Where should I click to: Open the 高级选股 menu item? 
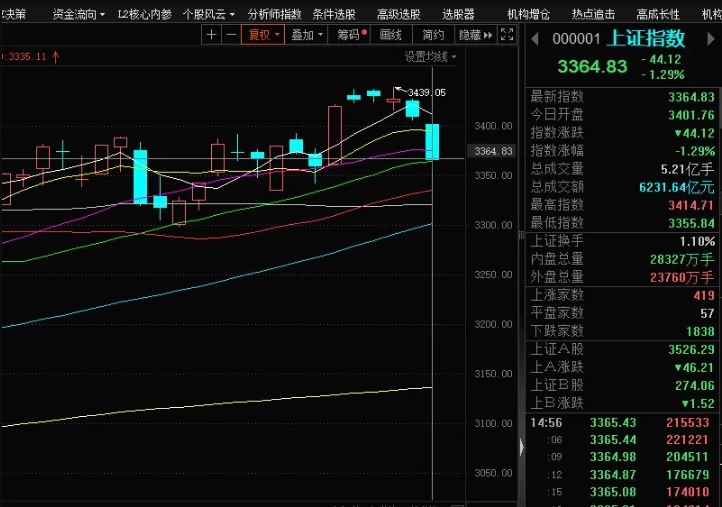pos(399,15)
